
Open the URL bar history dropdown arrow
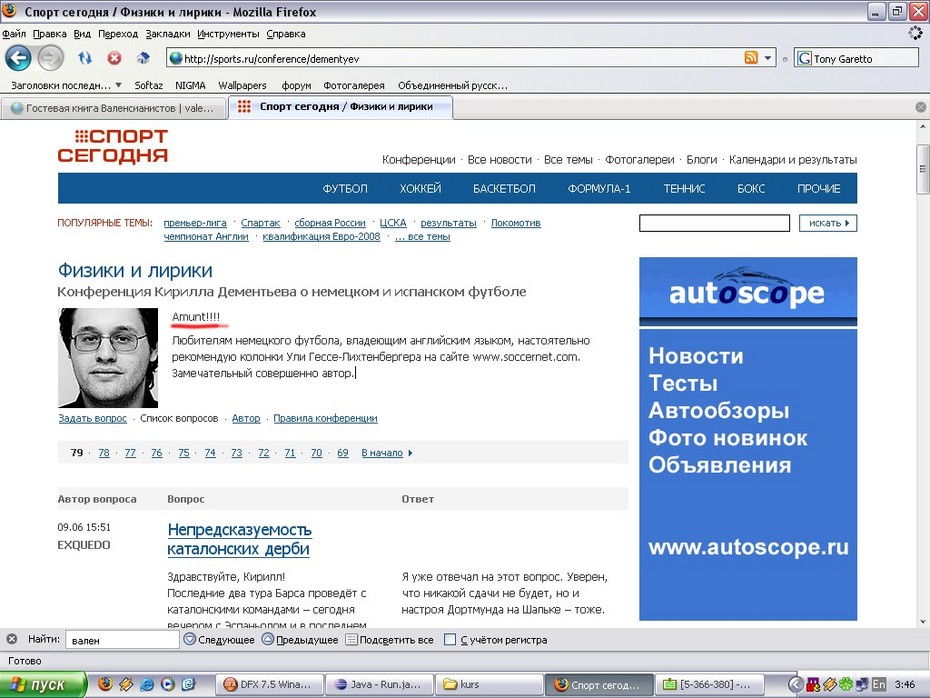pyautogui.click(x=768, y=58)
